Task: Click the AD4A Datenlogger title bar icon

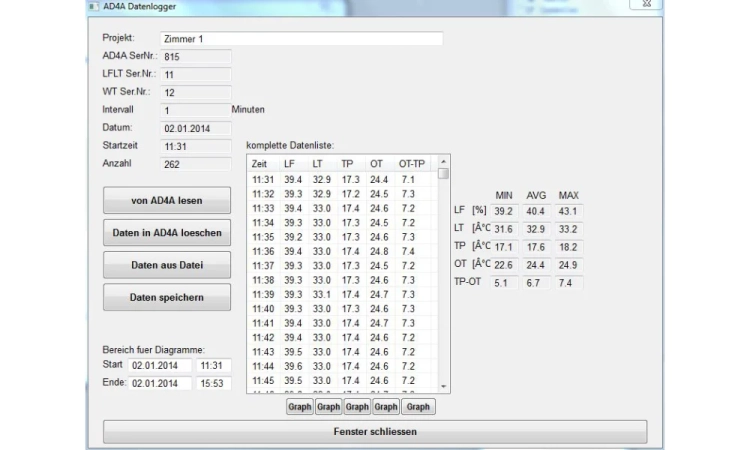Action: [93, 5]
